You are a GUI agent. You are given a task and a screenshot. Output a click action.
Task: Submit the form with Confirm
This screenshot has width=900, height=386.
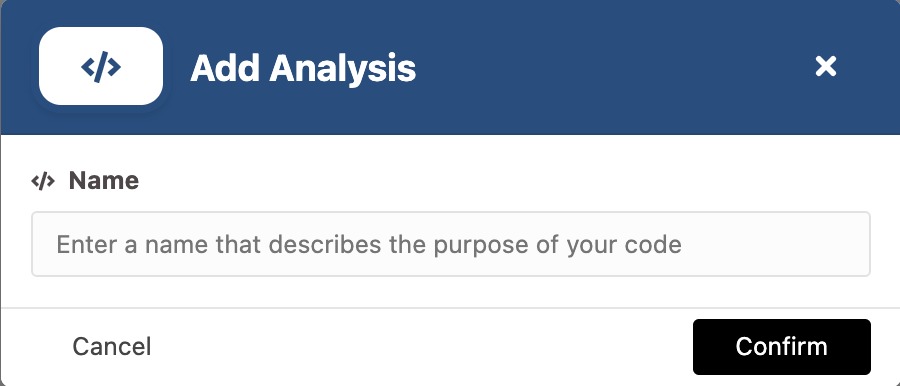click(x=781, y=347)
